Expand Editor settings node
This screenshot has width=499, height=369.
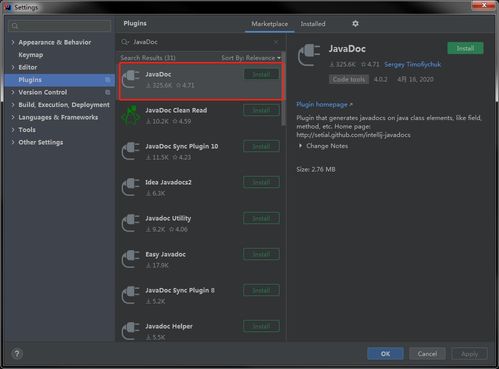13,67
